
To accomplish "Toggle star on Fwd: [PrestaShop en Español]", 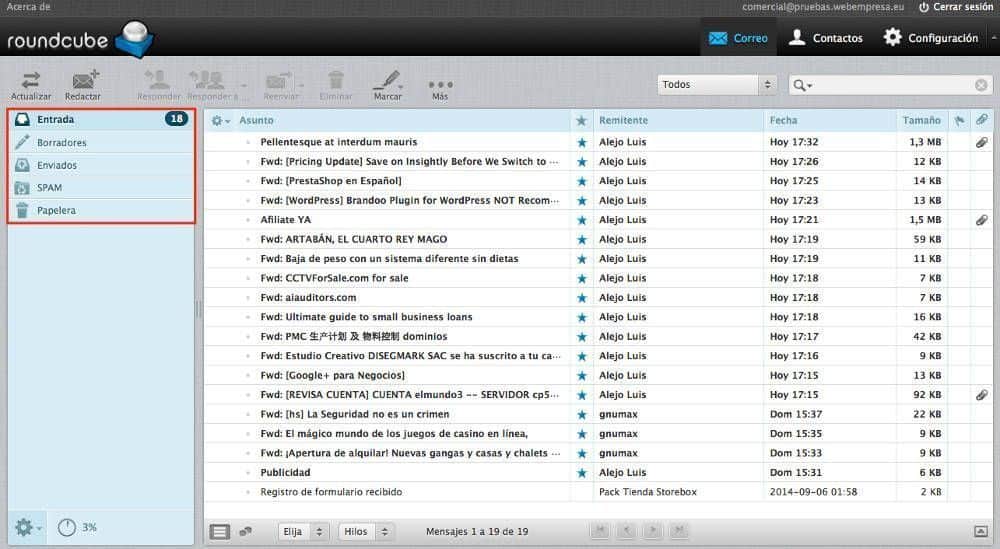I will click(582, 181).
